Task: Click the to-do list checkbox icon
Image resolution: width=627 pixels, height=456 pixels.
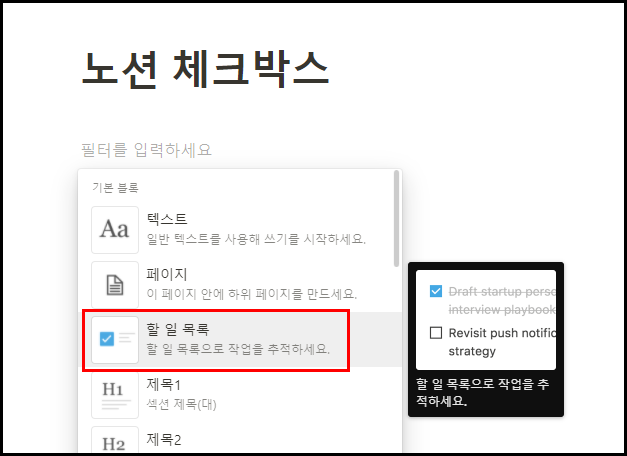Action: 115,340
